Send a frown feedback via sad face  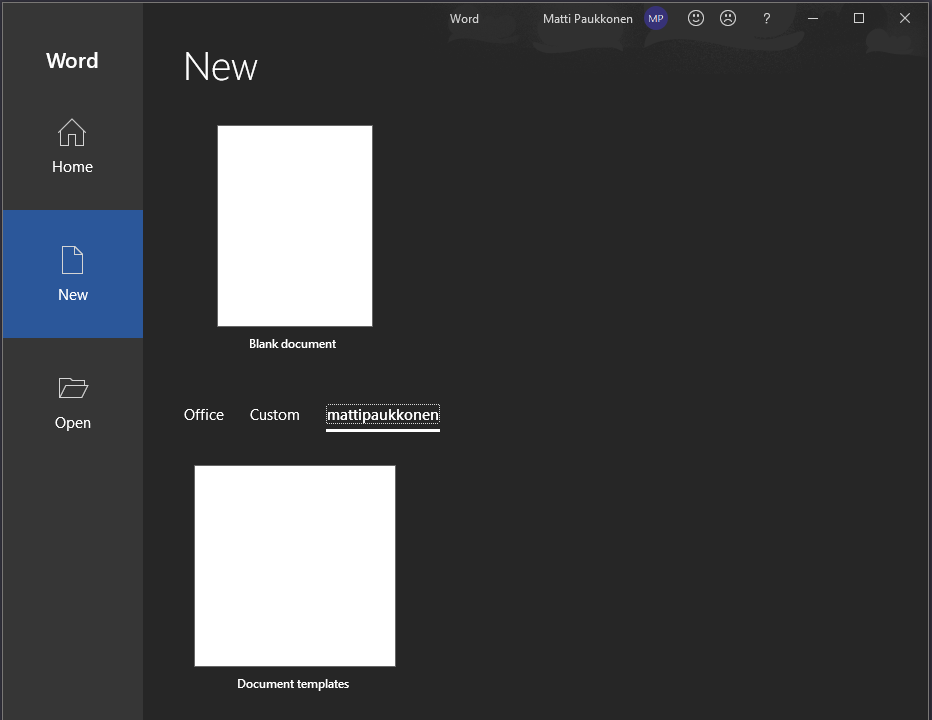[728, 18]
